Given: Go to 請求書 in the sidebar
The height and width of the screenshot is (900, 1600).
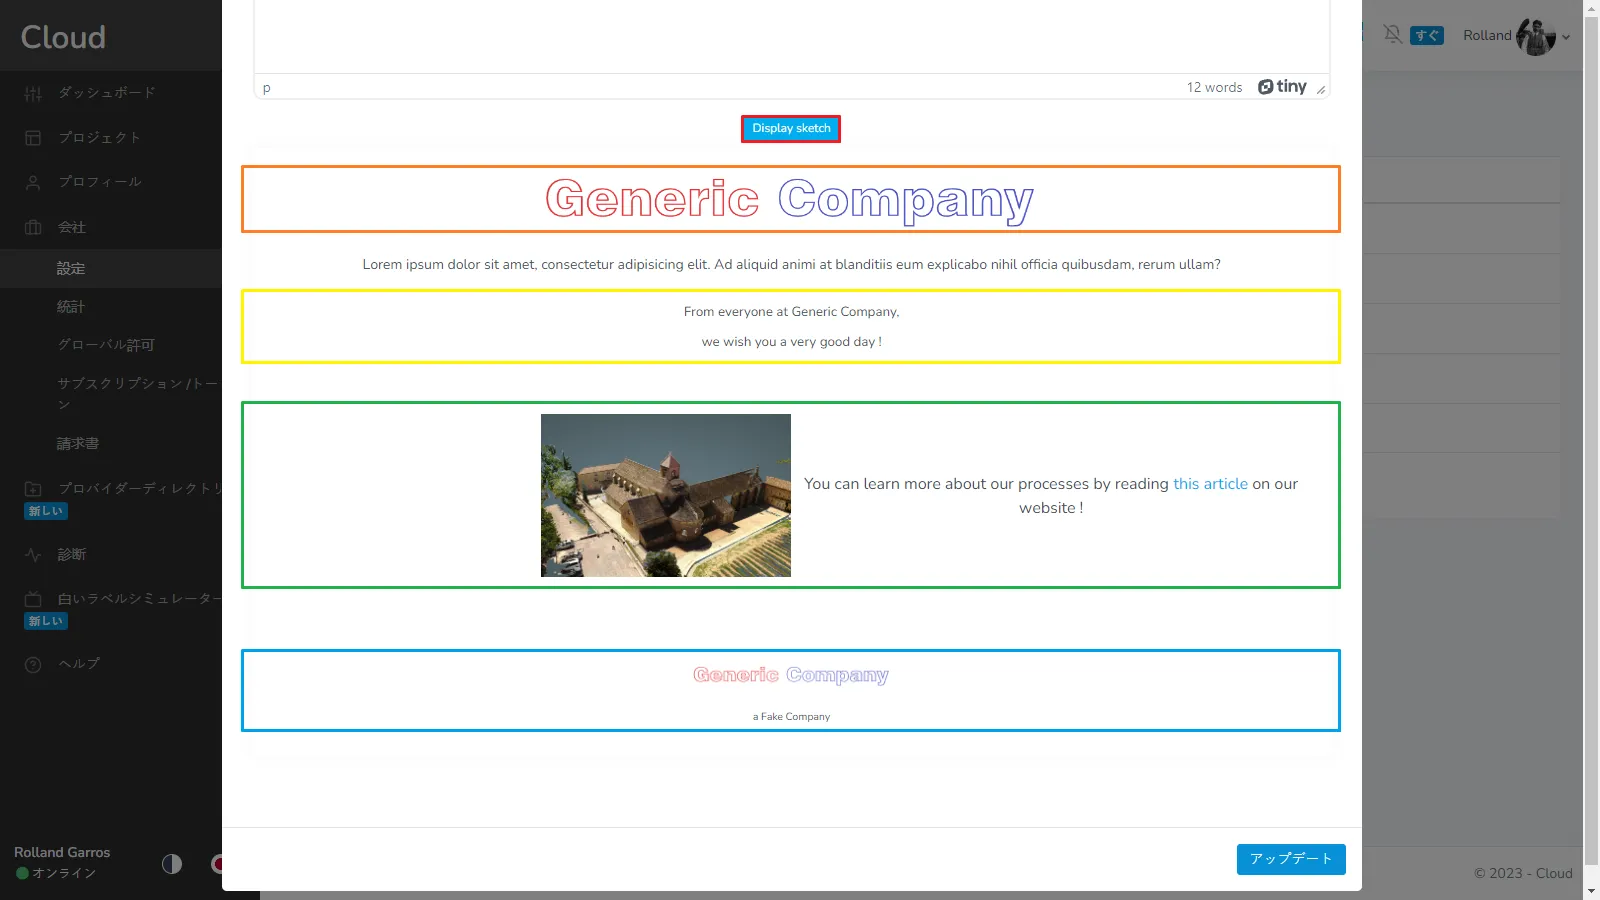Looking at the screenshot, I should pyautogui.click(x=78, y=444).
